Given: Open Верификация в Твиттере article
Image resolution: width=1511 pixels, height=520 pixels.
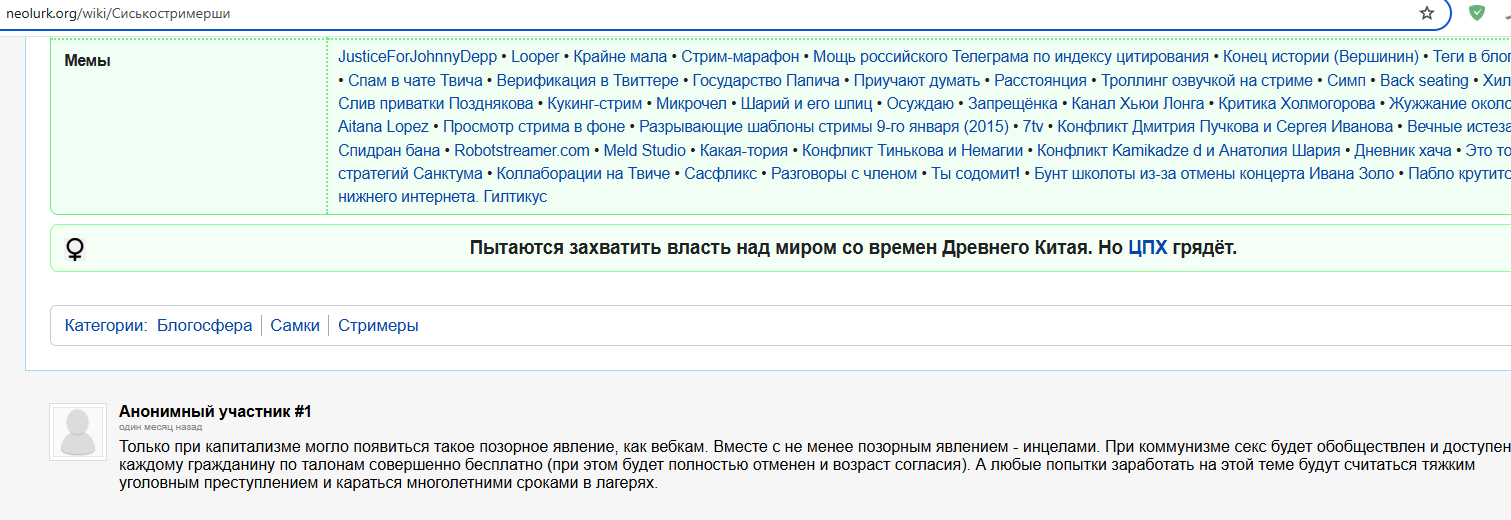Looking at the screenshot, I should point(587,81).
